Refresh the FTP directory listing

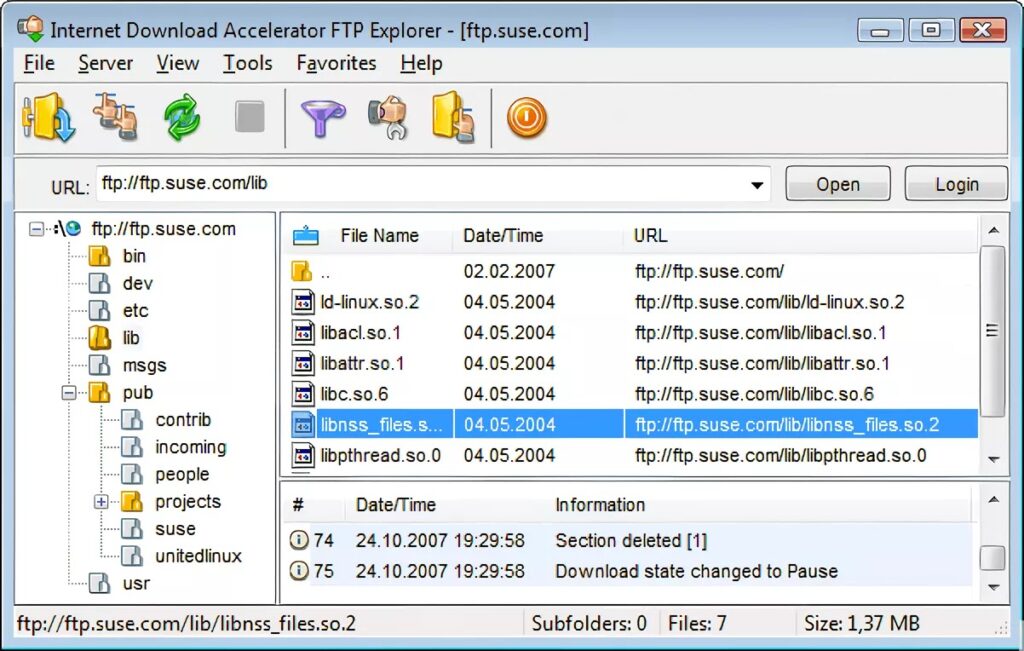click(180, 117)
